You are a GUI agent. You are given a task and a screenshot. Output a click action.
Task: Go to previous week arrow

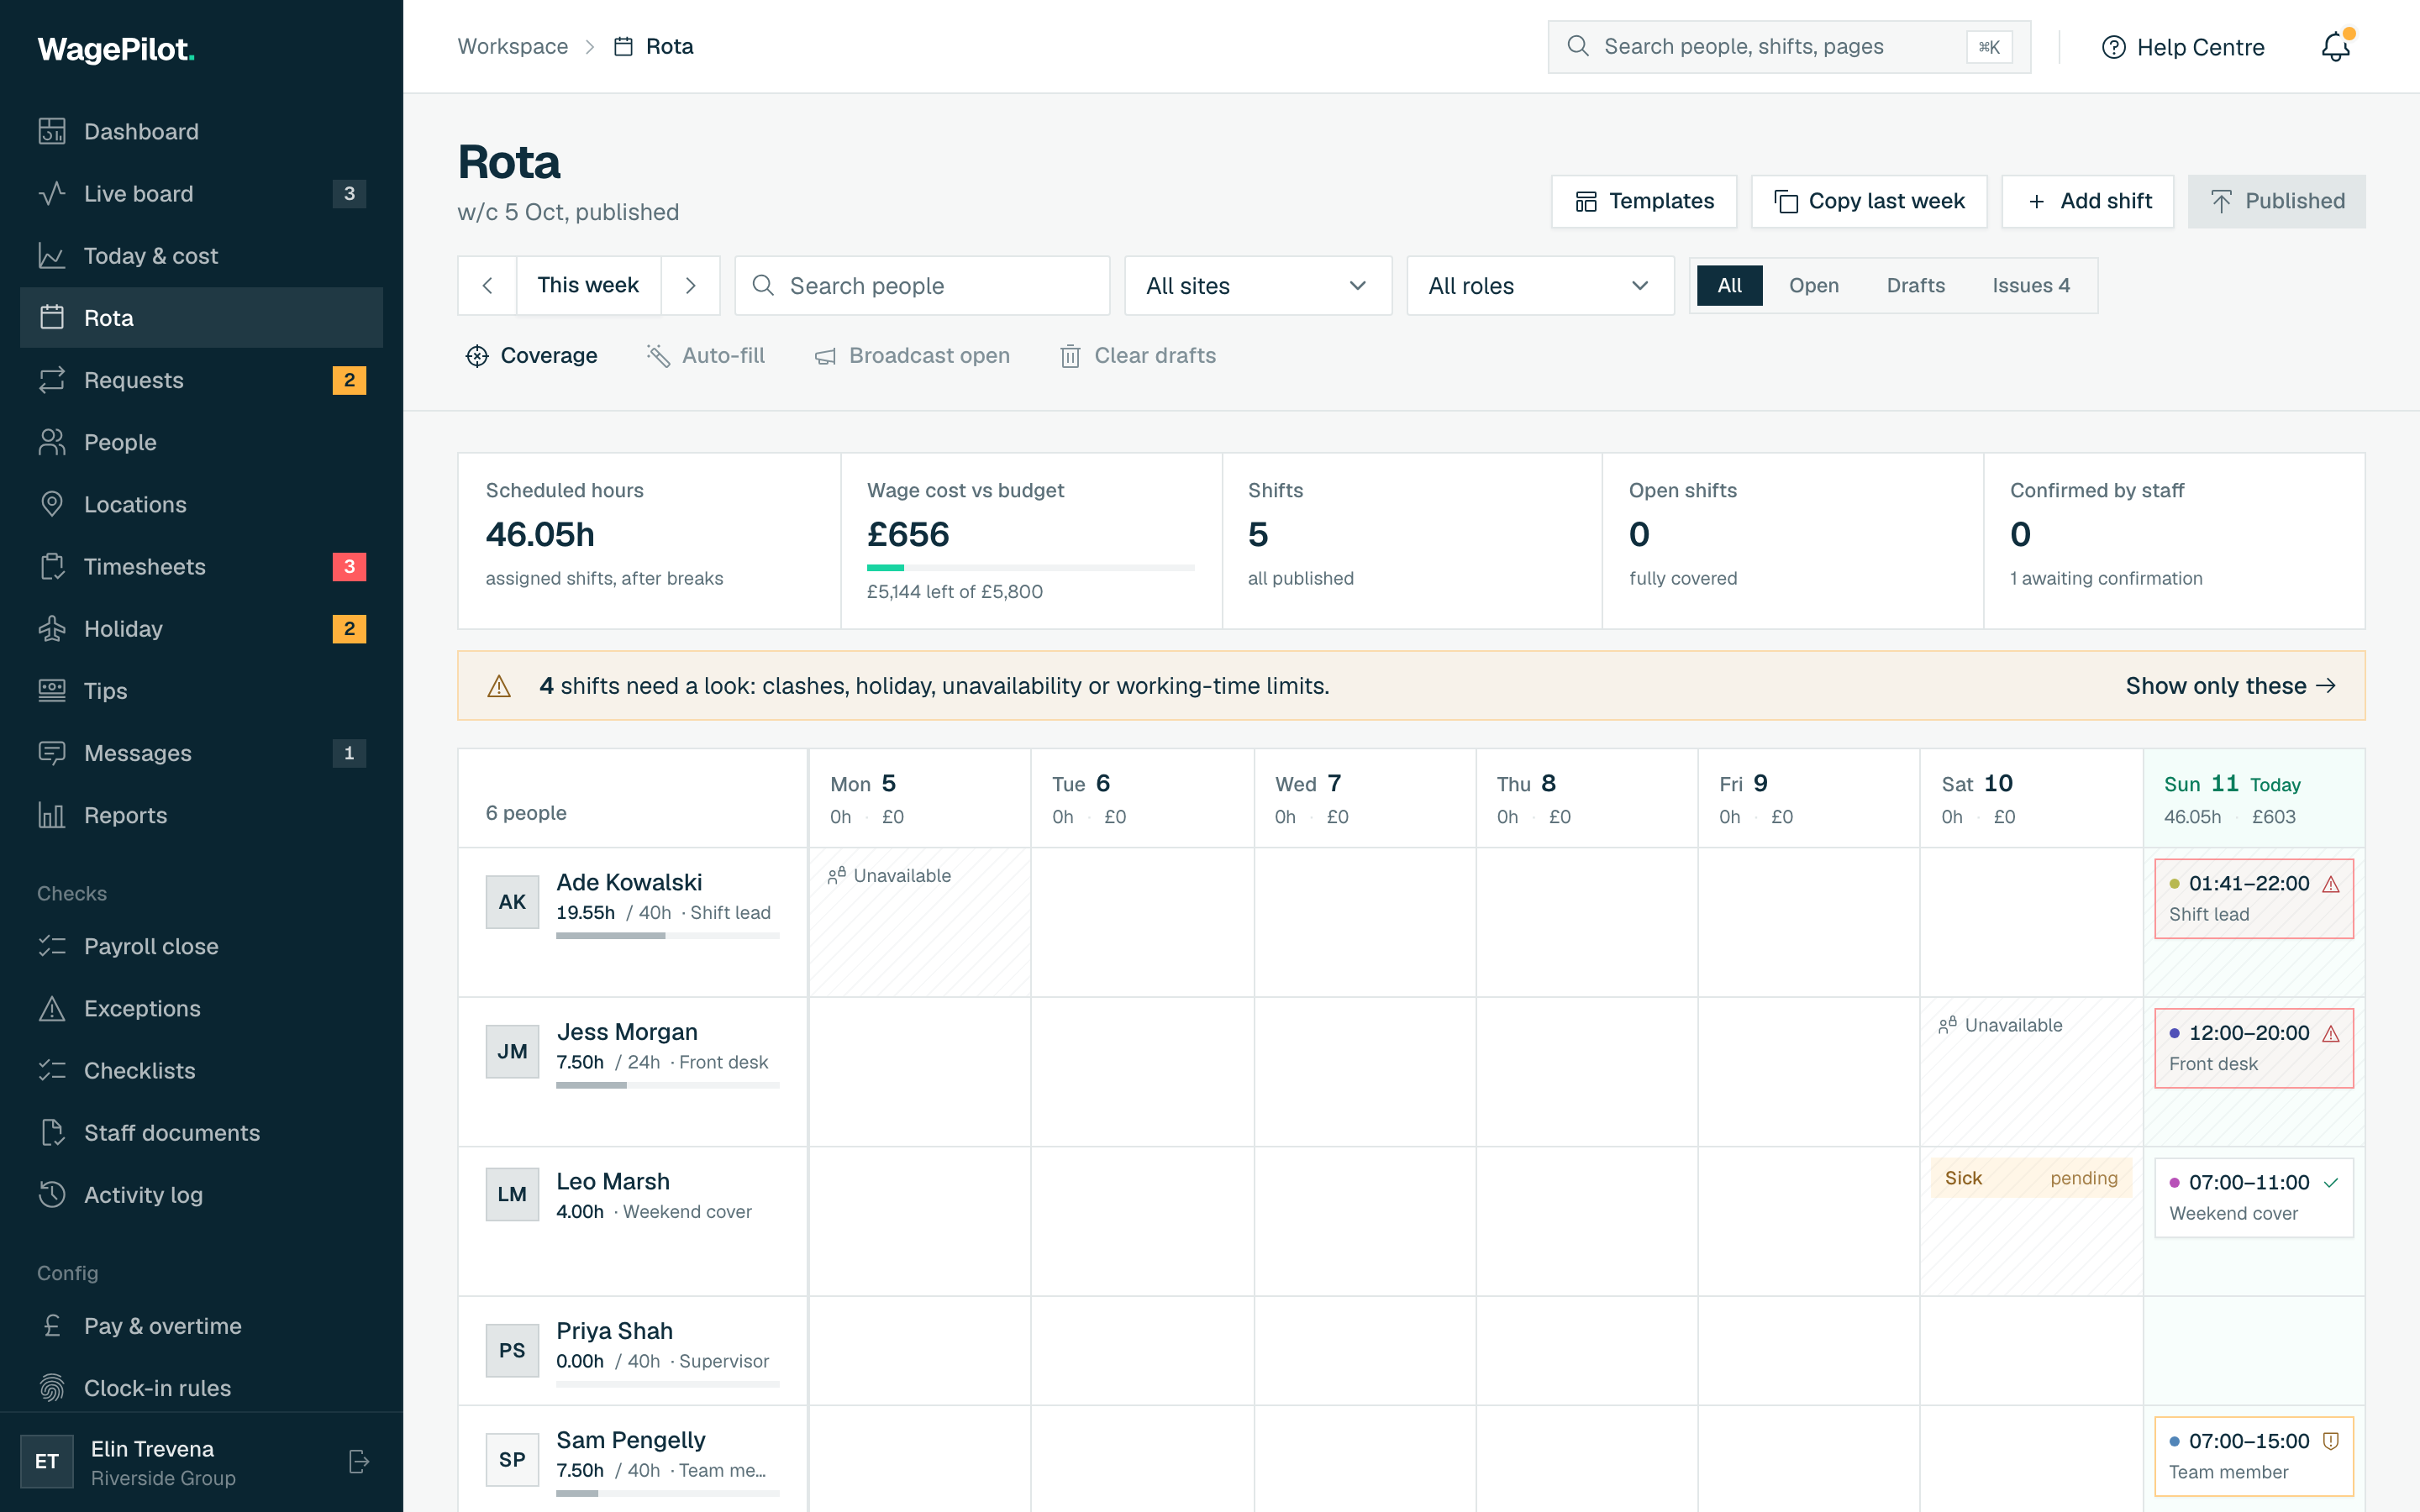pos(487,286)
